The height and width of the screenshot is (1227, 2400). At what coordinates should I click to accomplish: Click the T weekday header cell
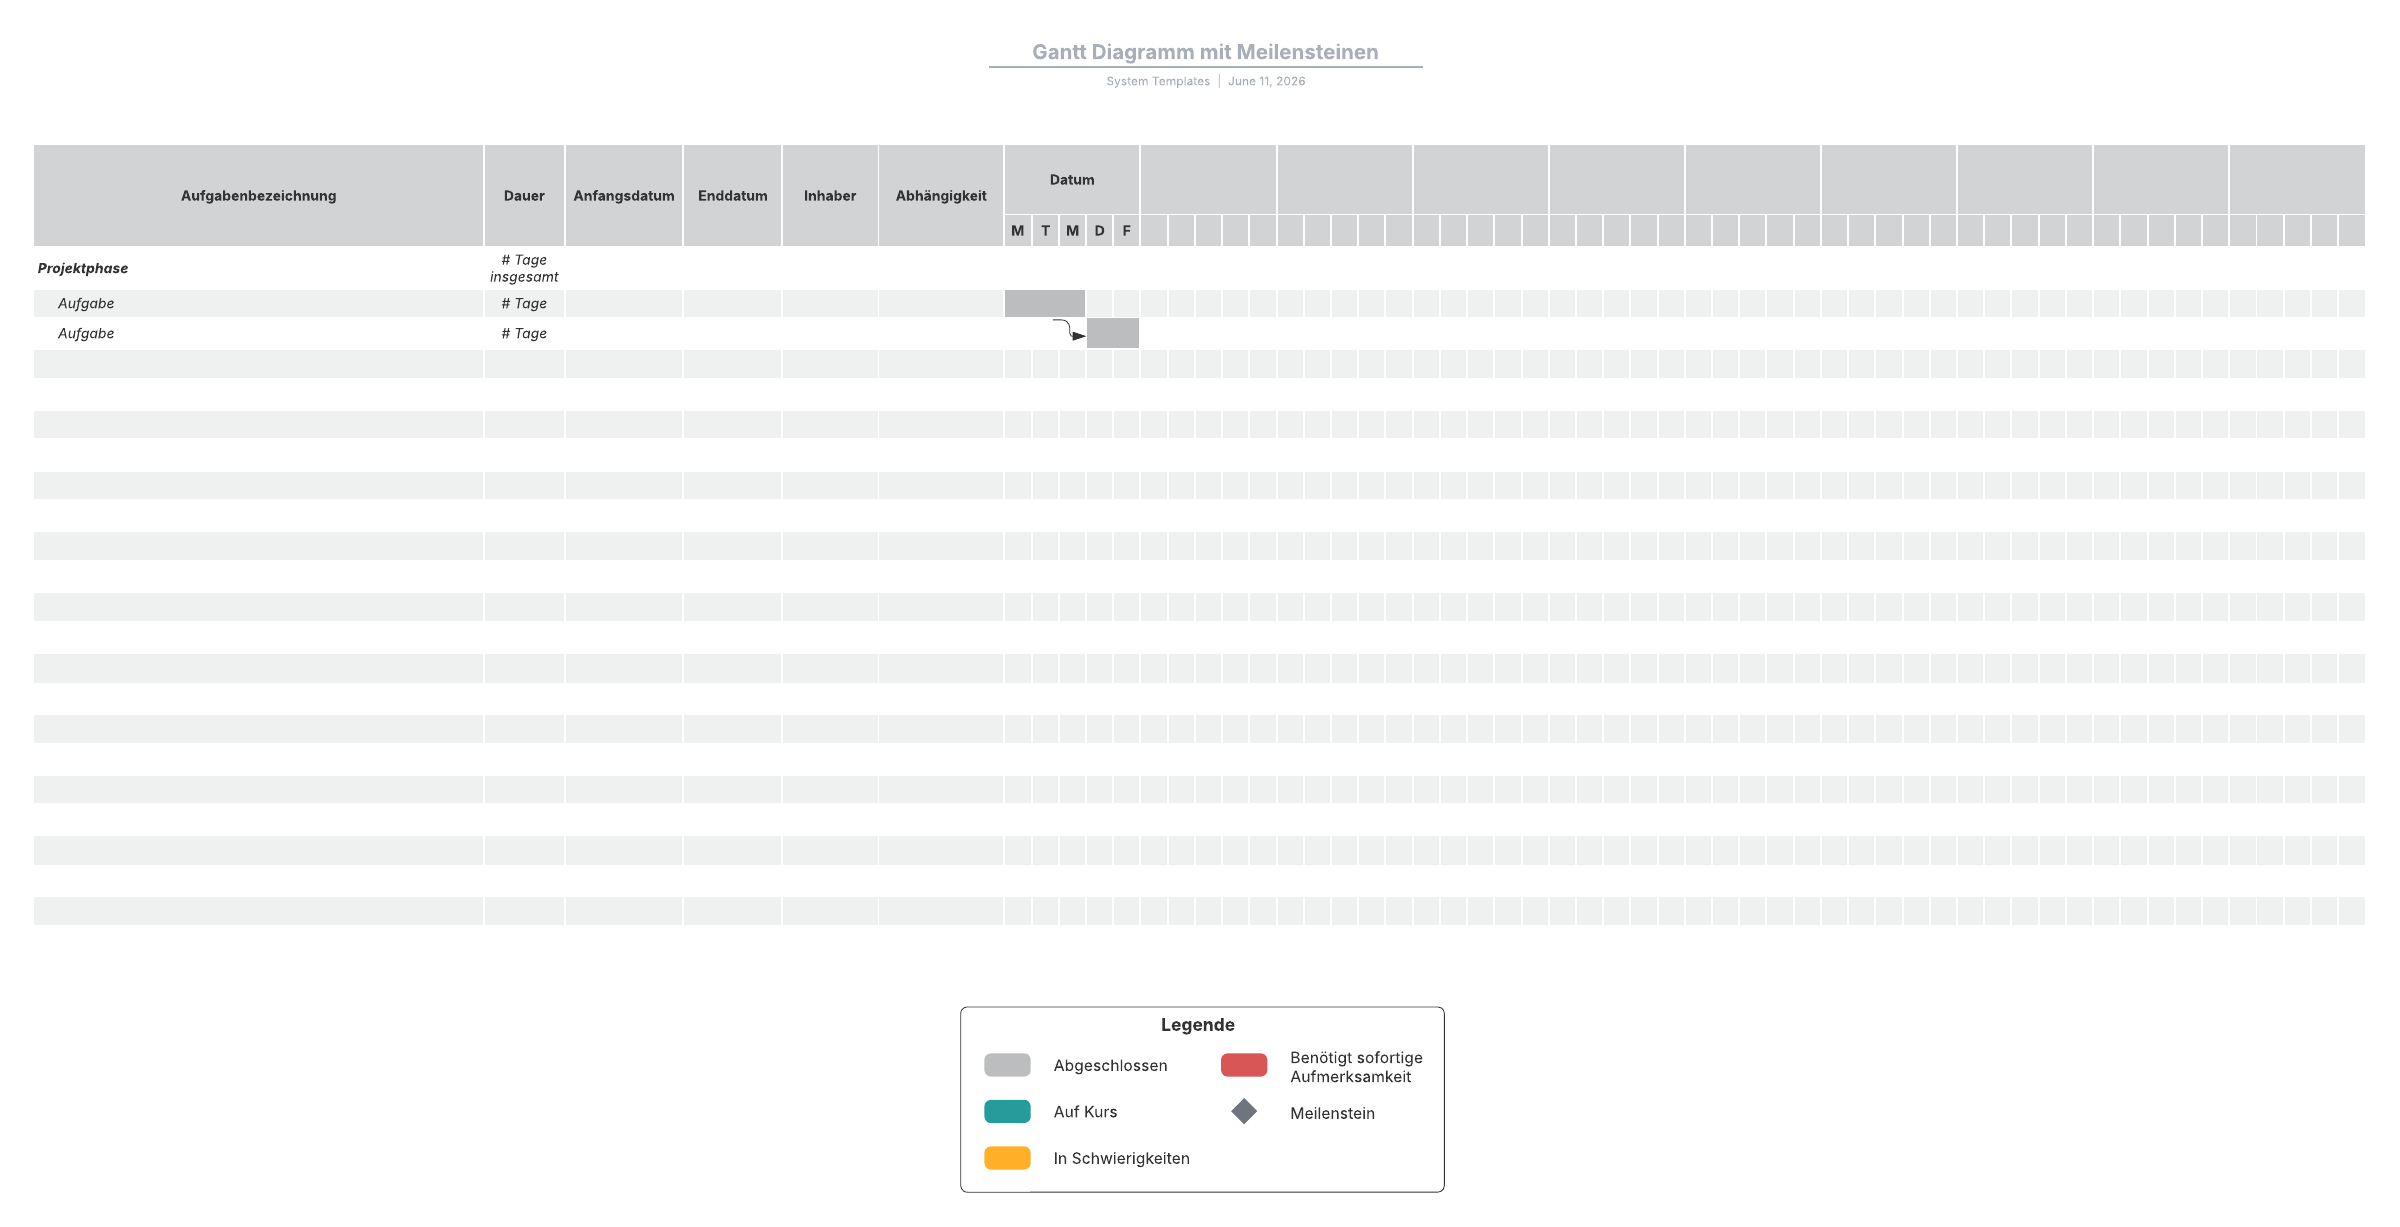(x=1045, y=231)
